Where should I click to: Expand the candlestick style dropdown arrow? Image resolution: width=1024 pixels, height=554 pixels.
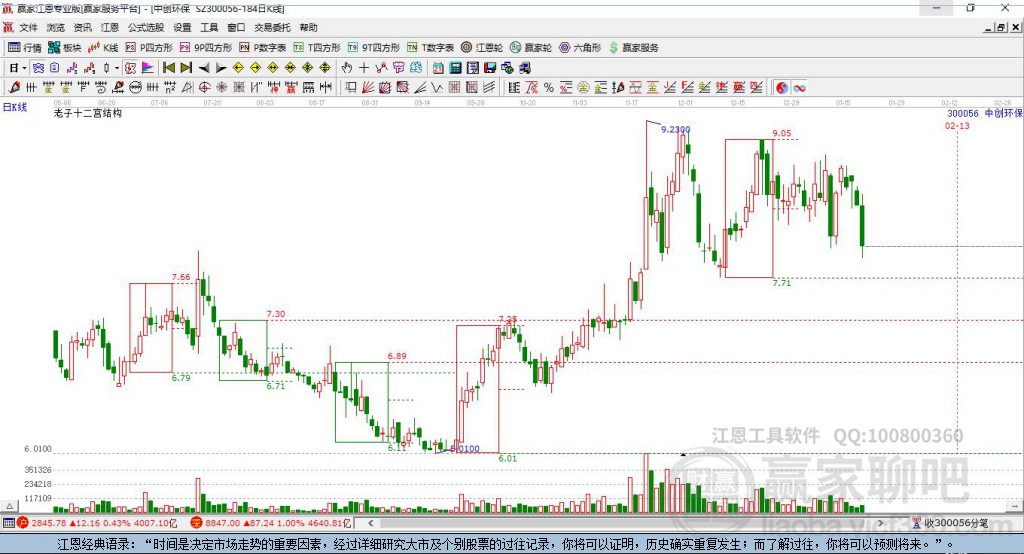[117, 68]
